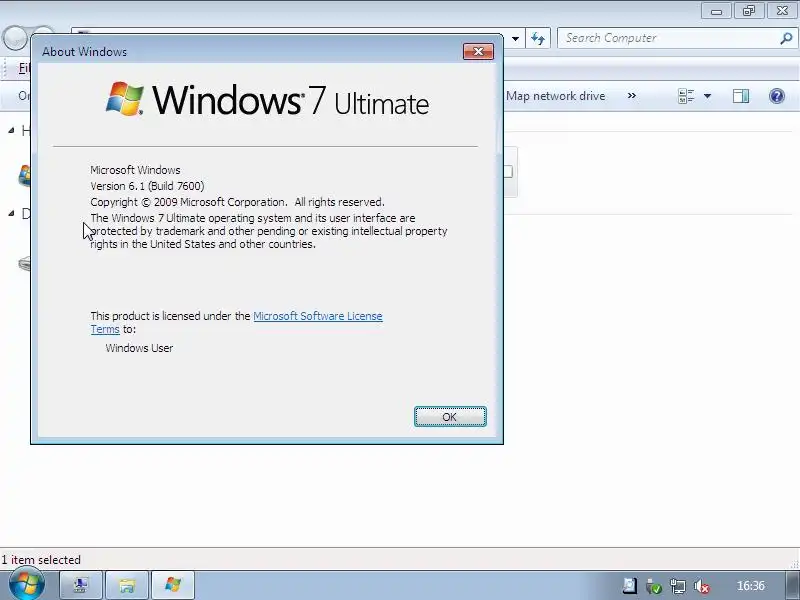This screenshot has width=800, height=600.
Task: Open Safely Remove Hardware tray icon
Action: coord(654,586)
